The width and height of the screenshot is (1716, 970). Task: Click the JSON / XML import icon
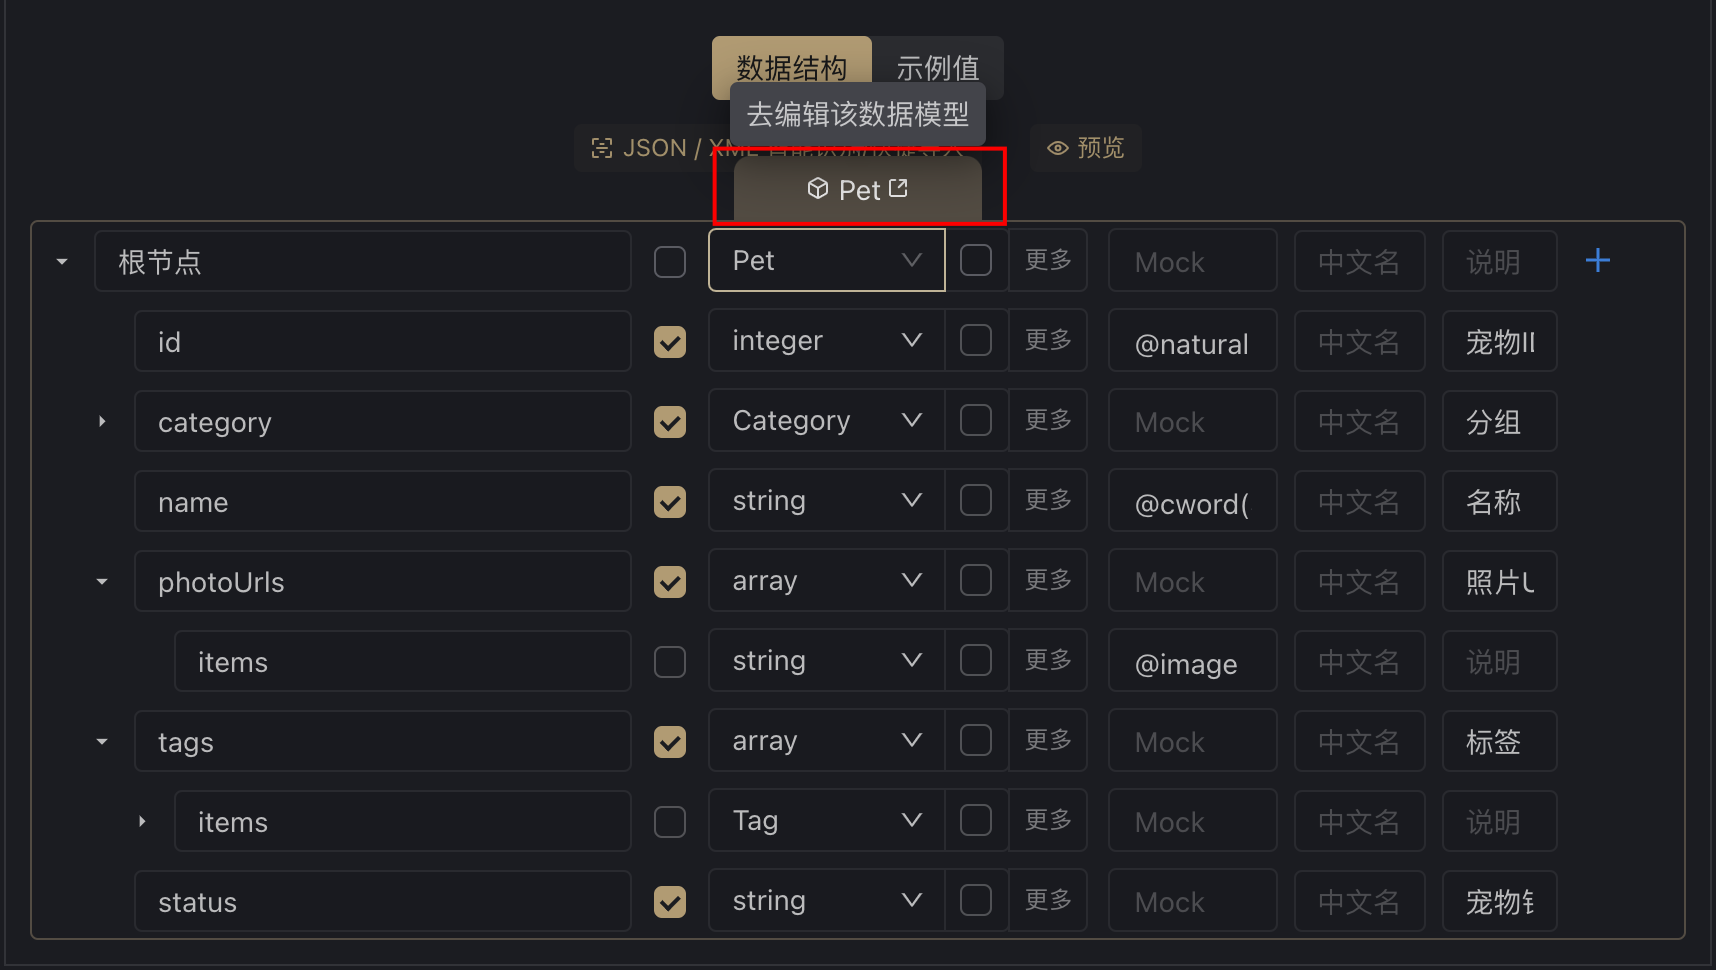[x=602, y=148]
